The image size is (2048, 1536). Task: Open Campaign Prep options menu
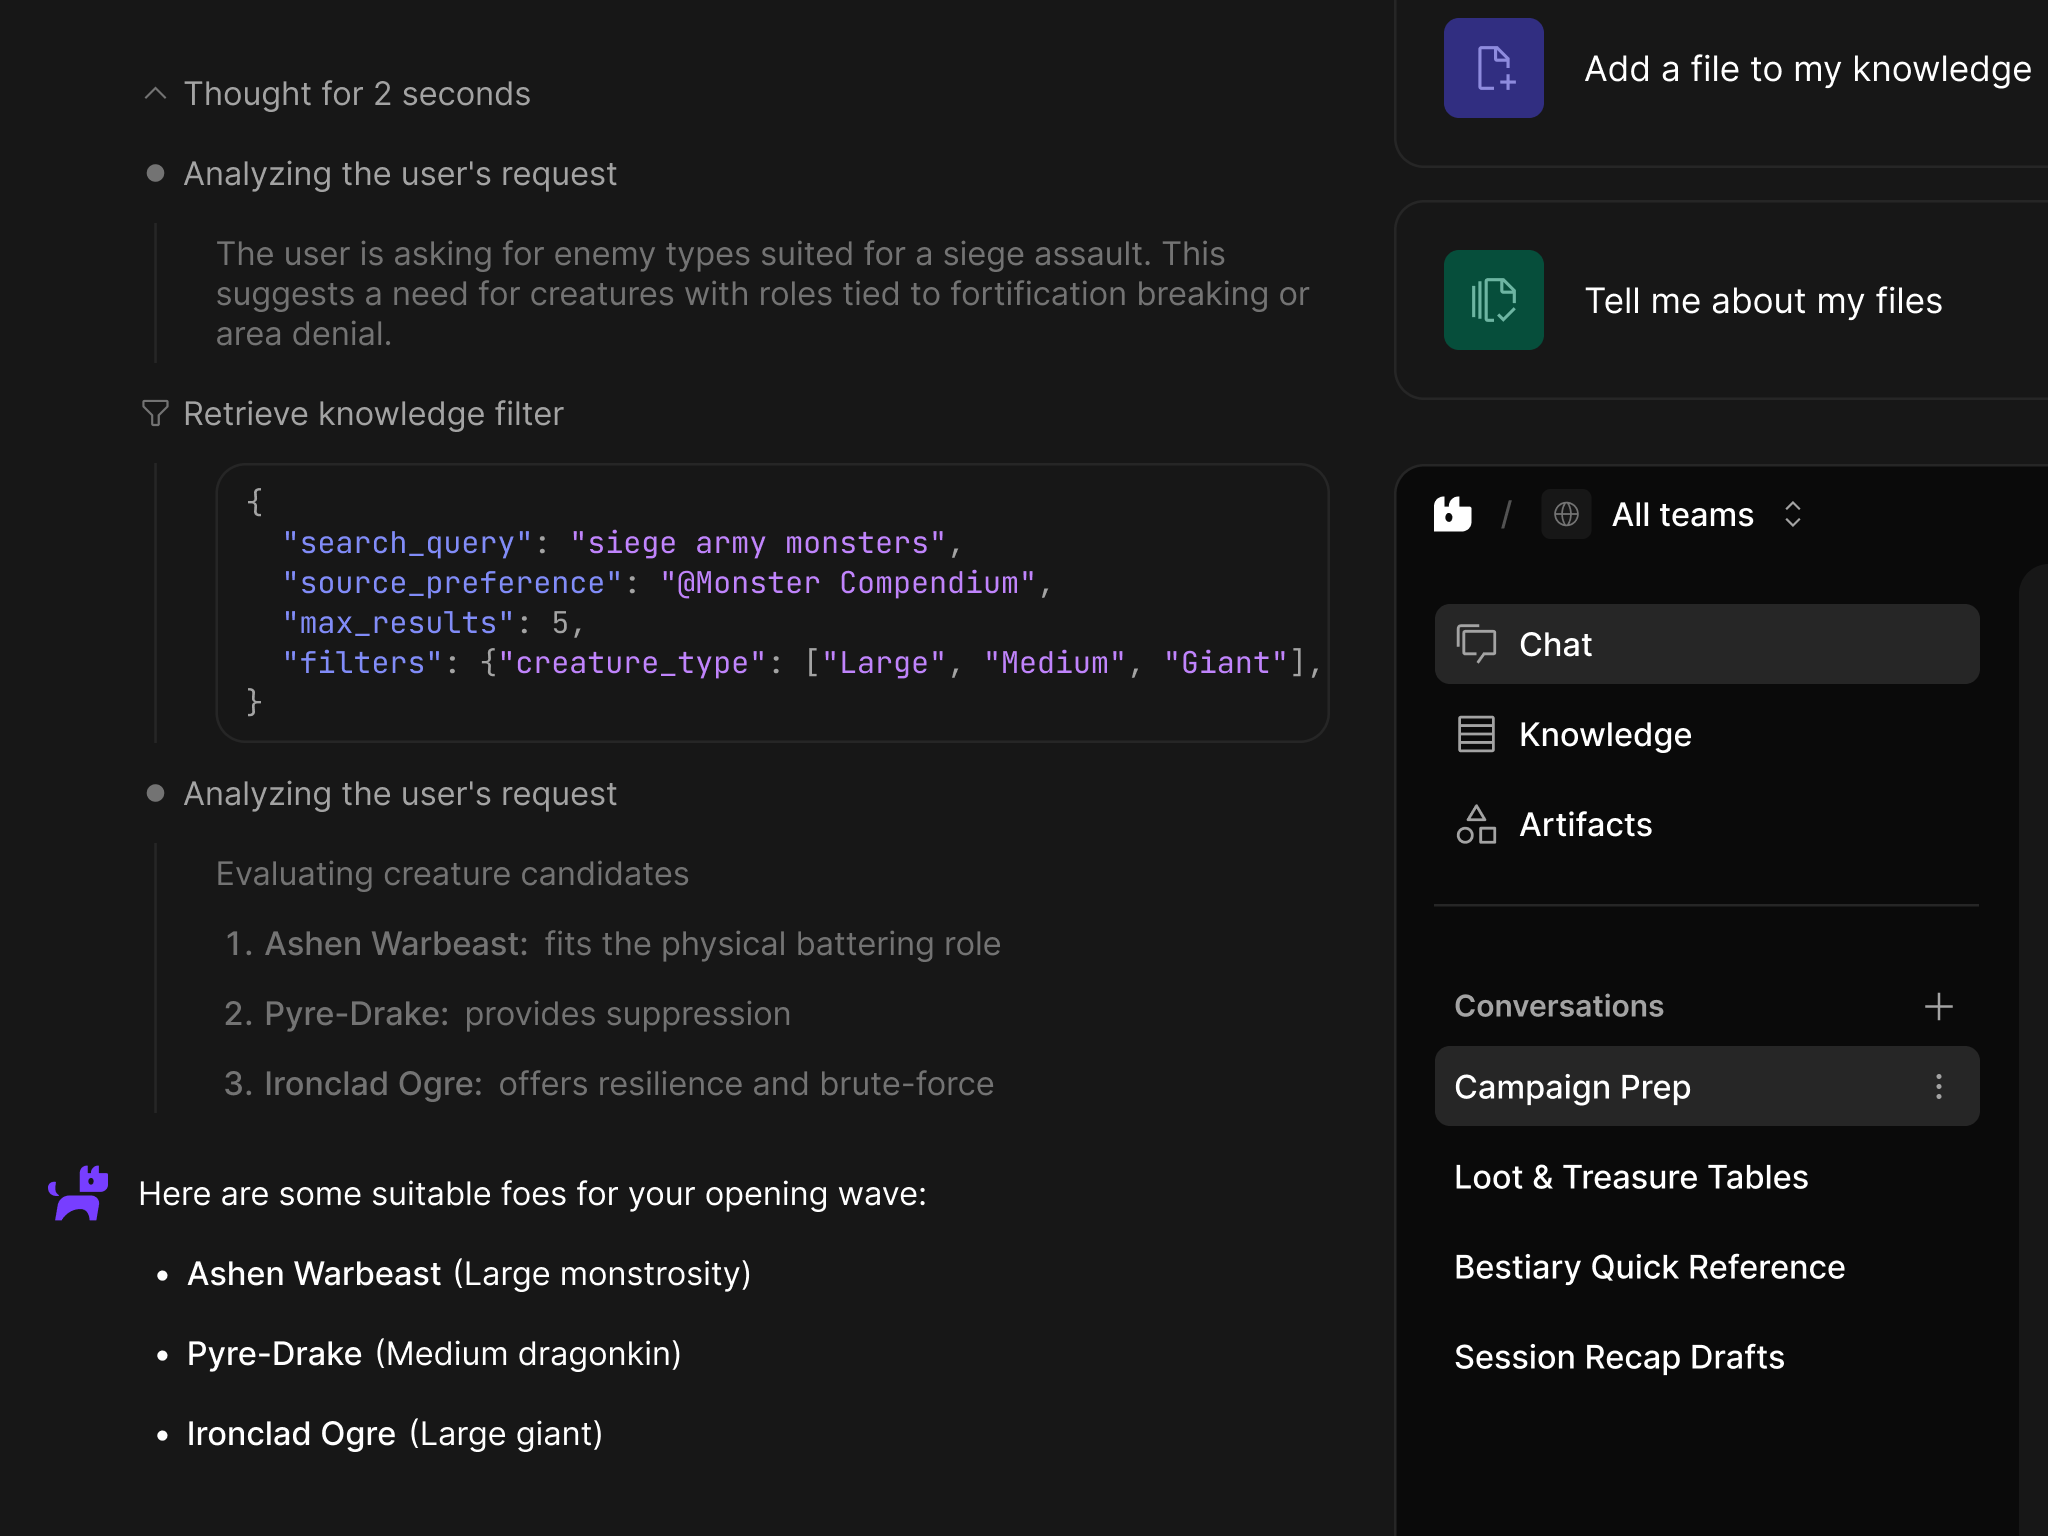(x=1938, y=1086)
